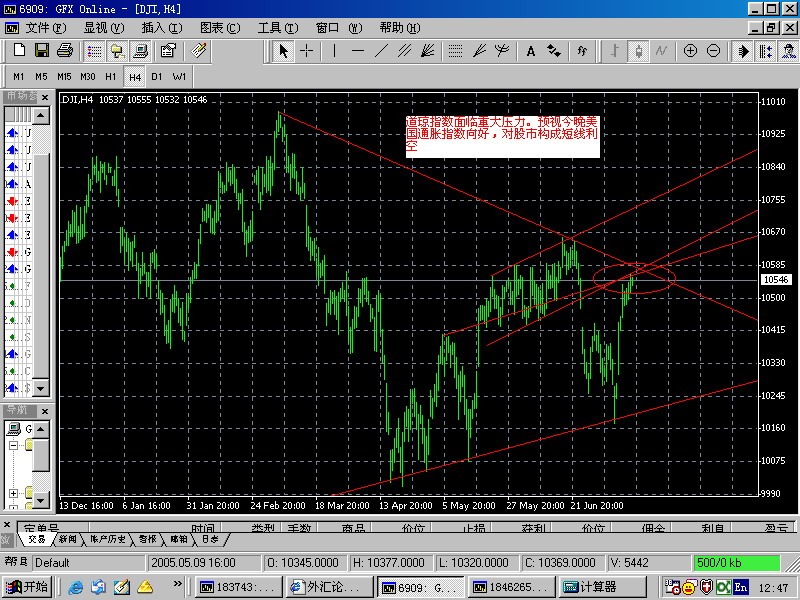Select the arrow Cursor tool
800x600 pixels.
point(284,51)
